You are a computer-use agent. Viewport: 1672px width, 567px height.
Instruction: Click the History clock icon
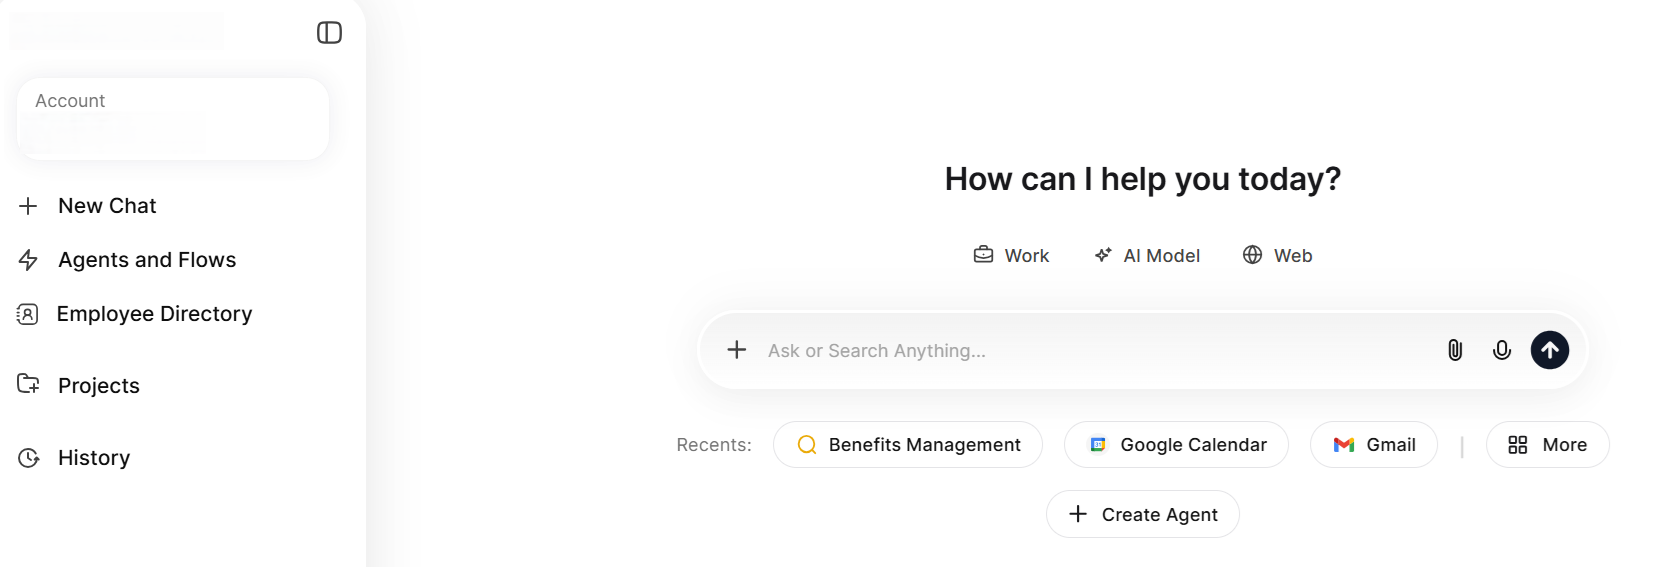pos(28,458)
